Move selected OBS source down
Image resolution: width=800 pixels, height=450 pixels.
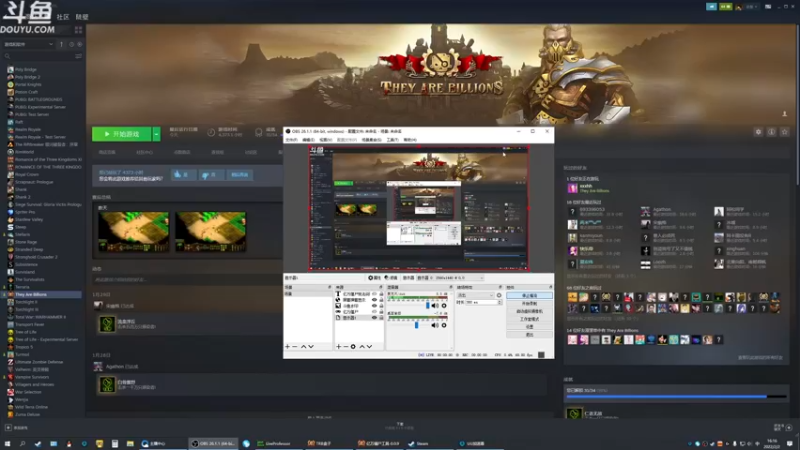(x=369, y=346)
